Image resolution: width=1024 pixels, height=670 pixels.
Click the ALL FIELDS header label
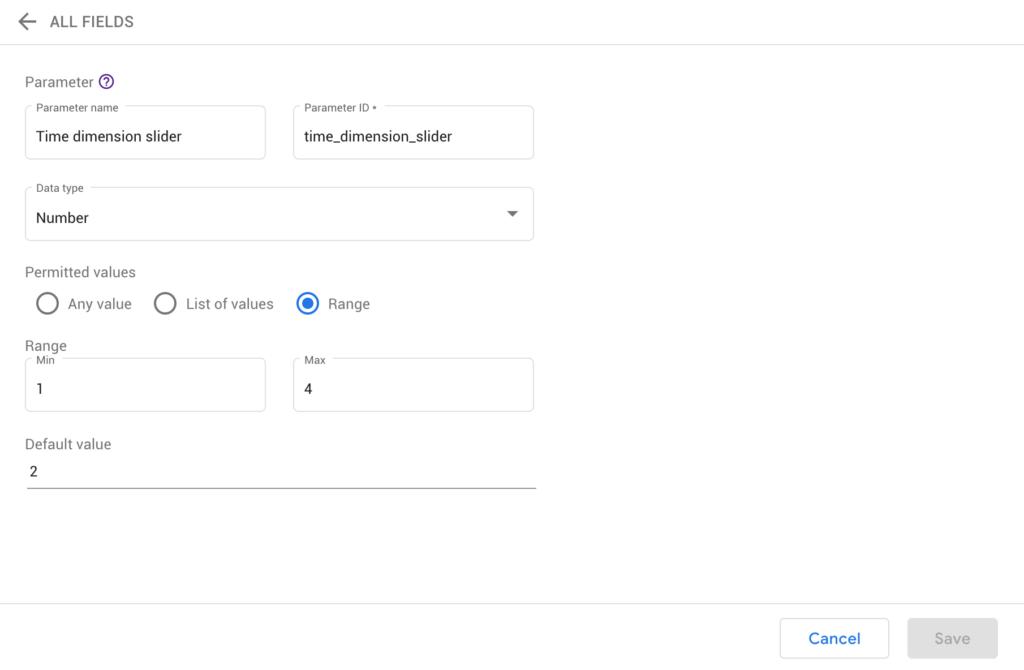point(89,21)
